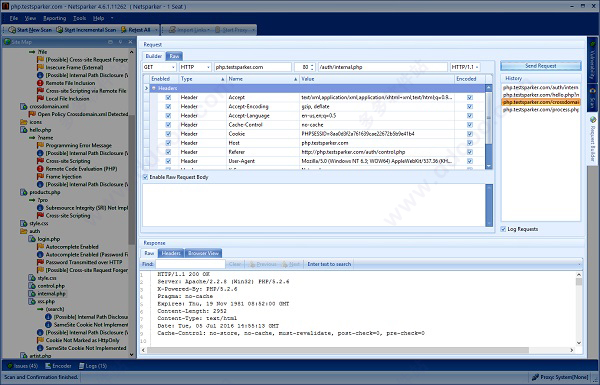Toggle Encoded checkbox for Cache-Control header

coord(470,125)
